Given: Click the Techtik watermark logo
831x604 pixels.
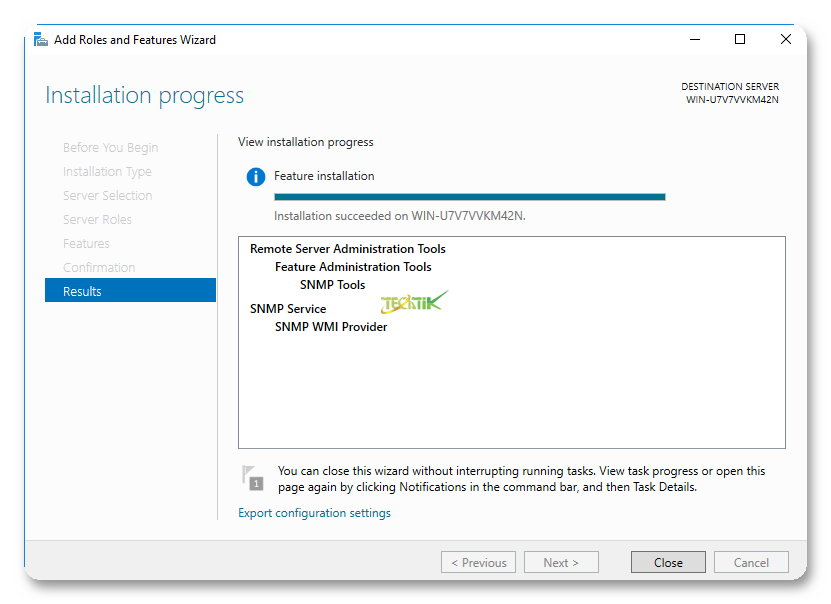Looking at the screenshot, I should click(414, 302).
